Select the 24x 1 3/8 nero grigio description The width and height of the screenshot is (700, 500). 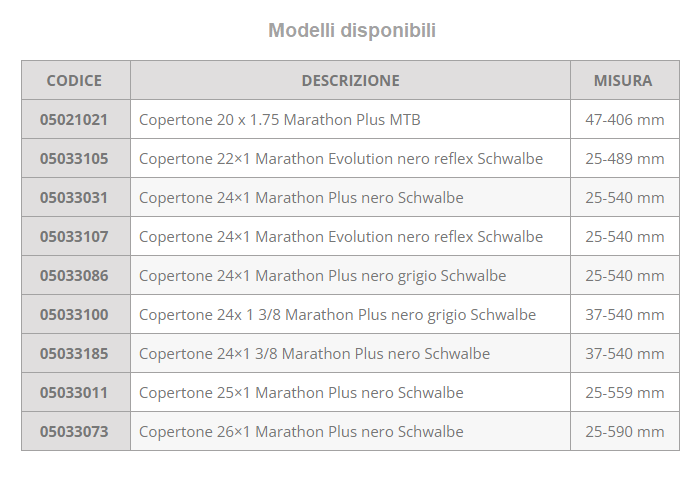tap(337, 315)
